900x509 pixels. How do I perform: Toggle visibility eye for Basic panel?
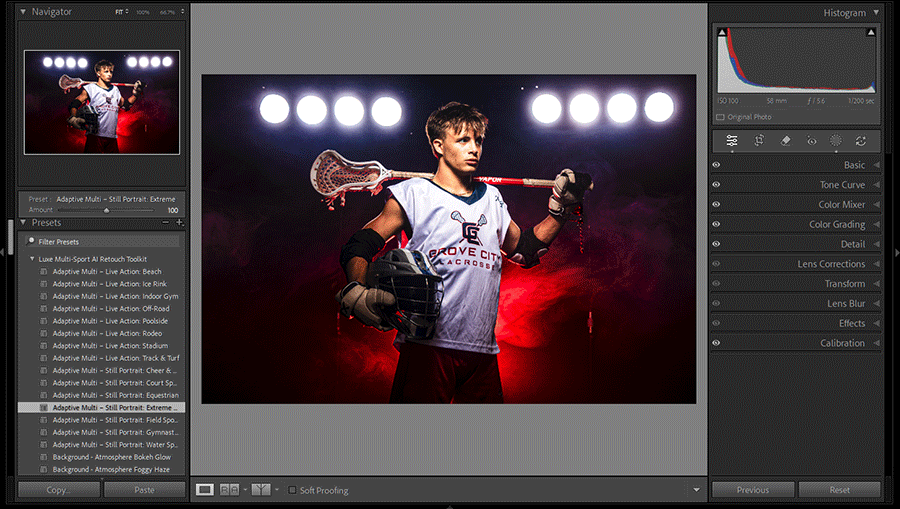coord(717,165)
